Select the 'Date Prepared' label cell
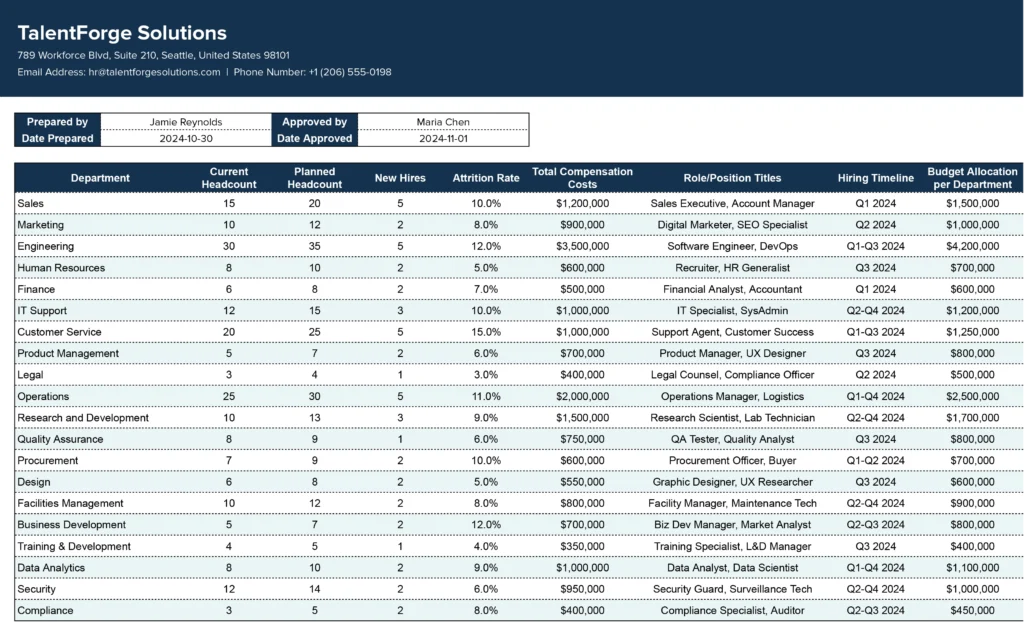This screenshot has height=622, width=1024. tap(57, 139)
